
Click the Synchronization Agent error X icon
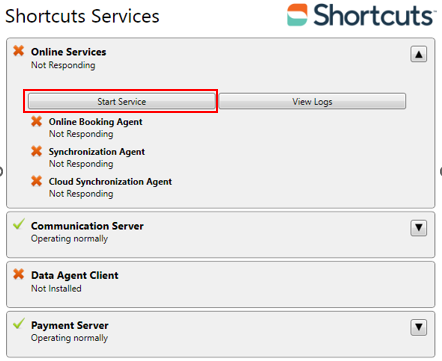[x=36, y=151]
